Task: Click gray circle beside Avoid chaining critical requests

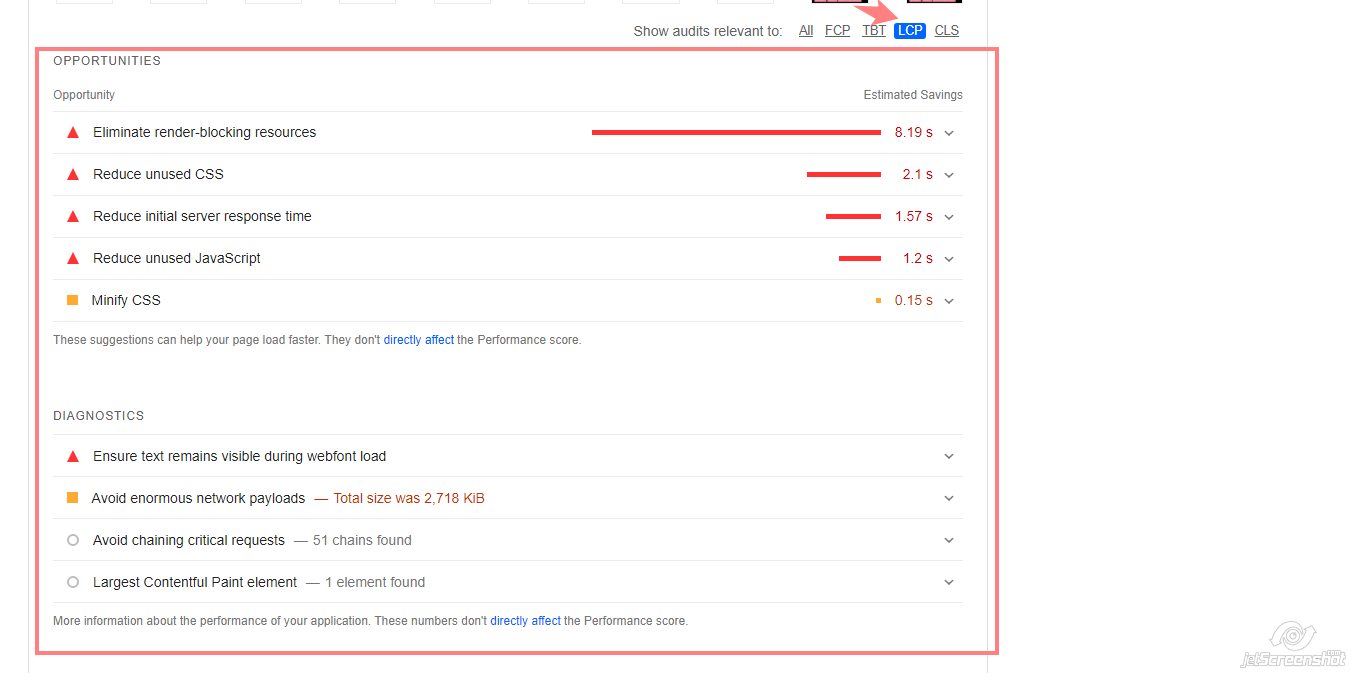Action: coord(73,540)
